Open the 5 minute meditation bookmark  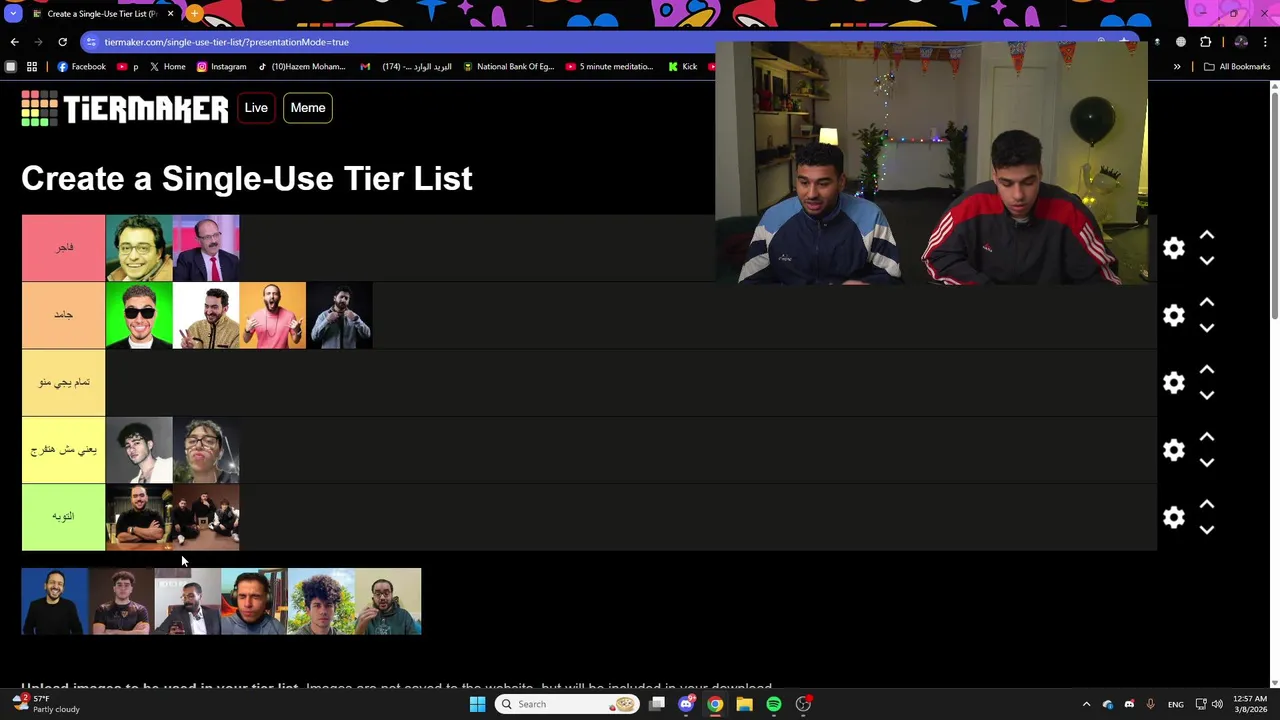[x=609, y=67]
